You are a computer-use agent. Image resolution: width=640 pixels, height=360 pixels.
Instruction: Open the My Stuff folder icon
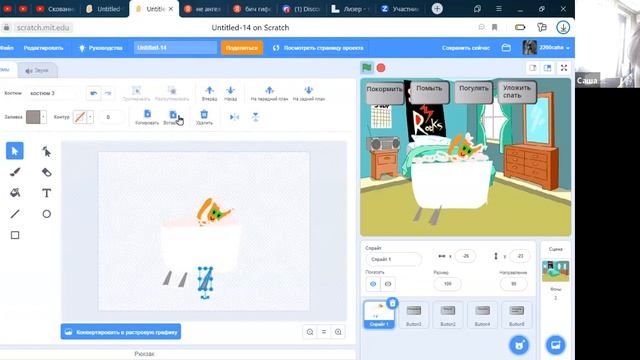click(x=506, y=48)
